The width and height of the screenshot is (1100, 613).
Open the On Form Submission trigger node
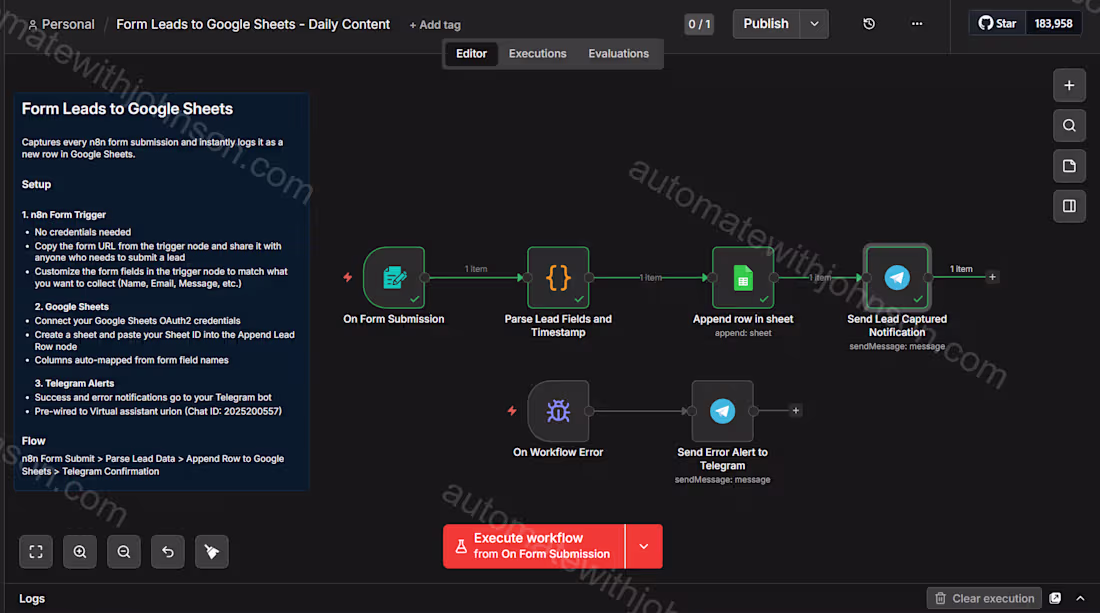394,278
